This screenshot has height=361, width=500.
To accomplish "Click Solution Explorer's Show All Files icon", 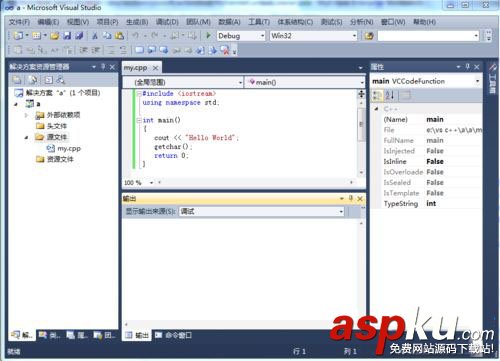I will click(x=33, y=80).
